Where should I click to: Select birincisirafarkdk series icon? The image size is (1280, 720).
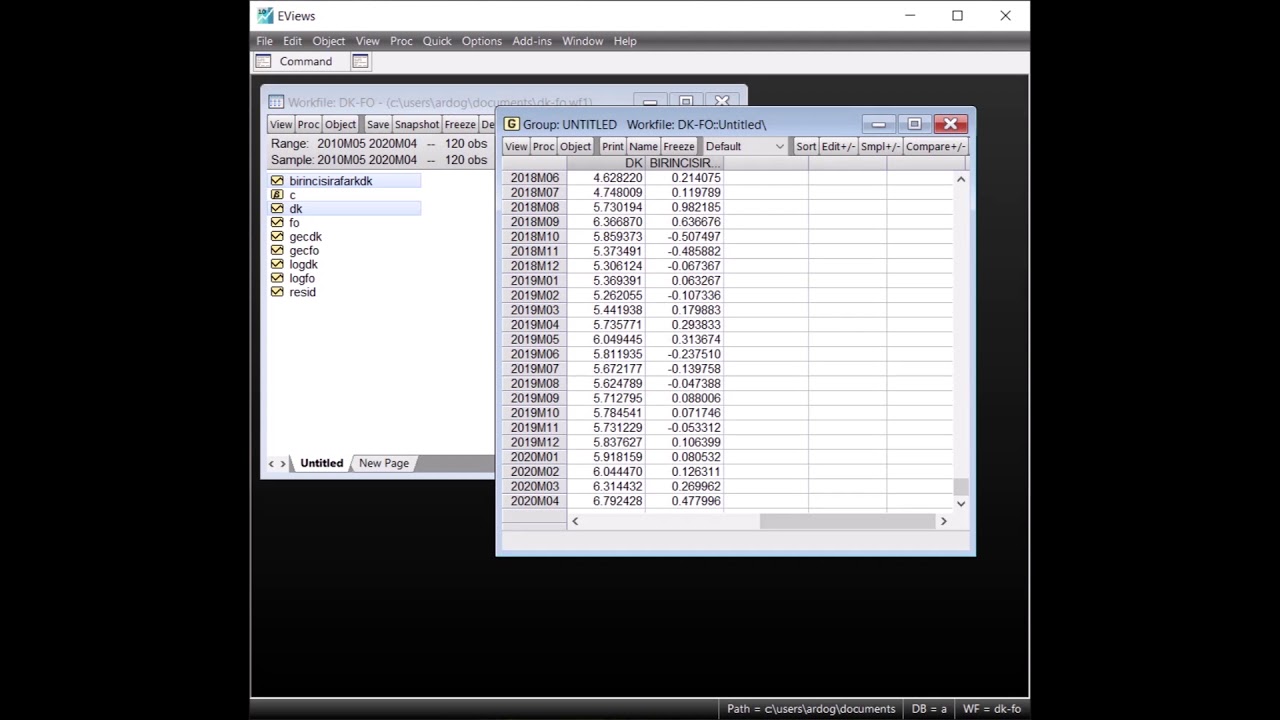pyautogui.click(x=277, y=181)
